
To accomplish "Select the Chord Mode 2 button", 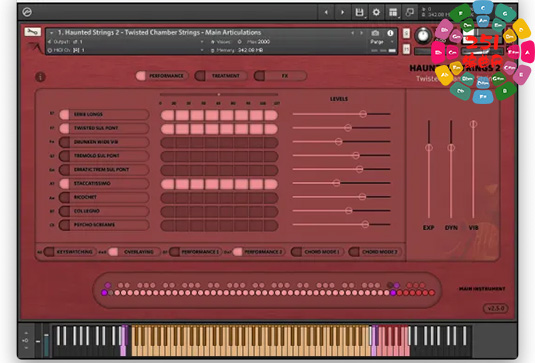I will point(375,252).
